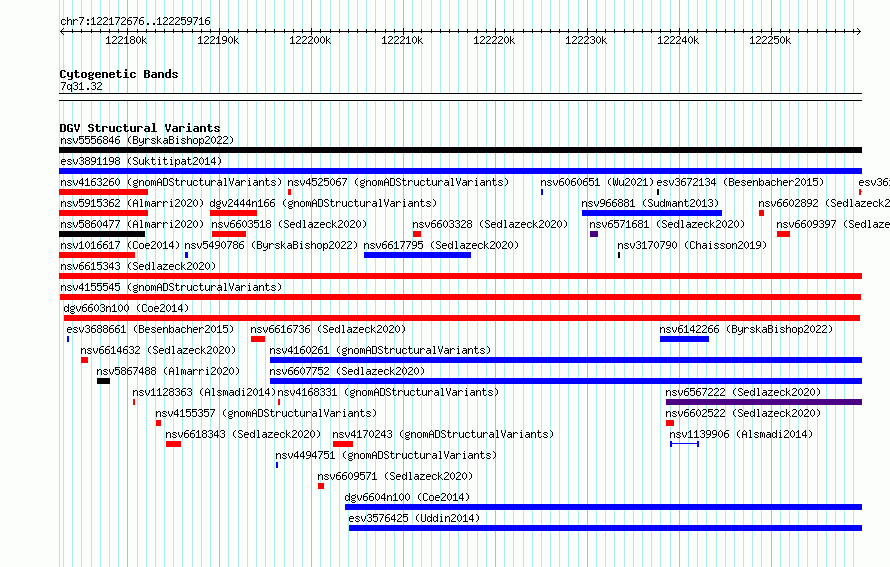Viewport: 890px width, 567px height.
Task: Select nsv6617795 (Sedlazeck2020) label
Action: point(441,245)
